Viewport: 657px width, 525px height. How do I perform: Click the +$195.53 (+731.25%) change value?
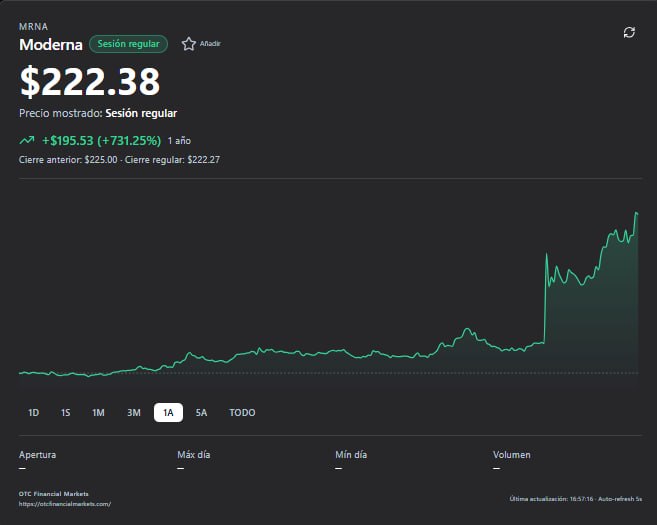click(101, 141)
